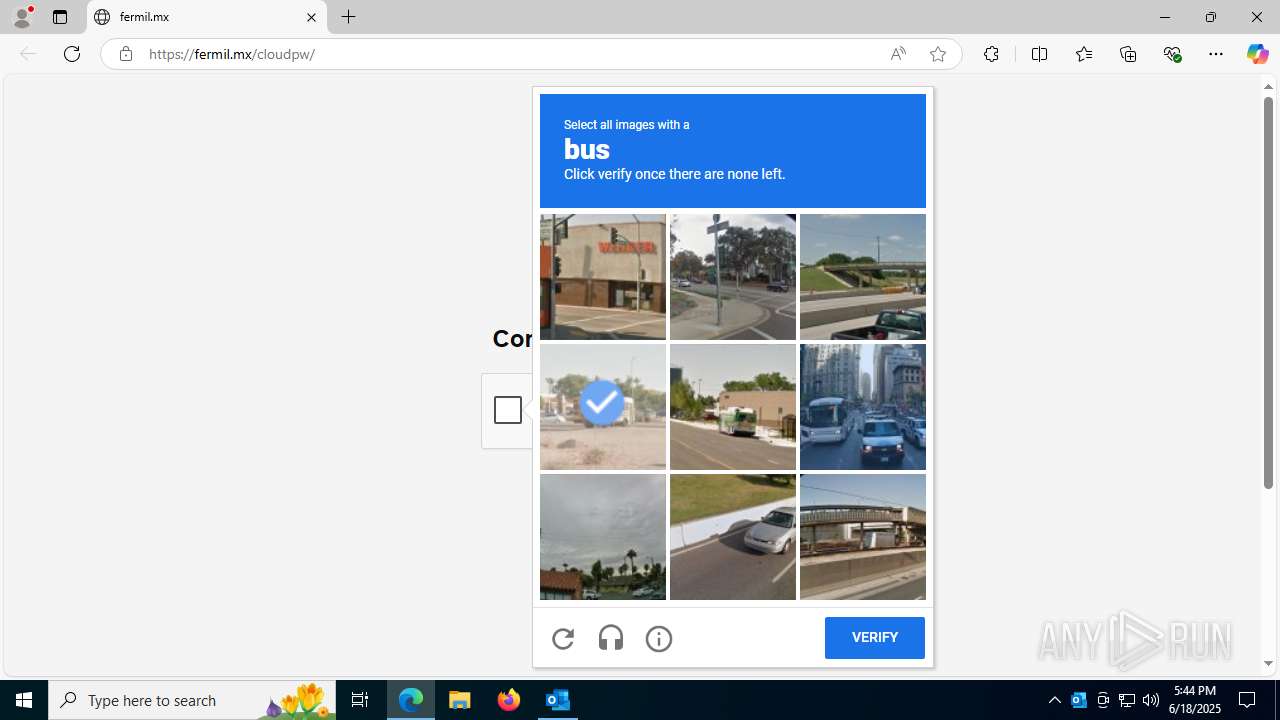1280x720 pixels.
Task: Switch to the fermil.mx tab
Action: (207, 17)
